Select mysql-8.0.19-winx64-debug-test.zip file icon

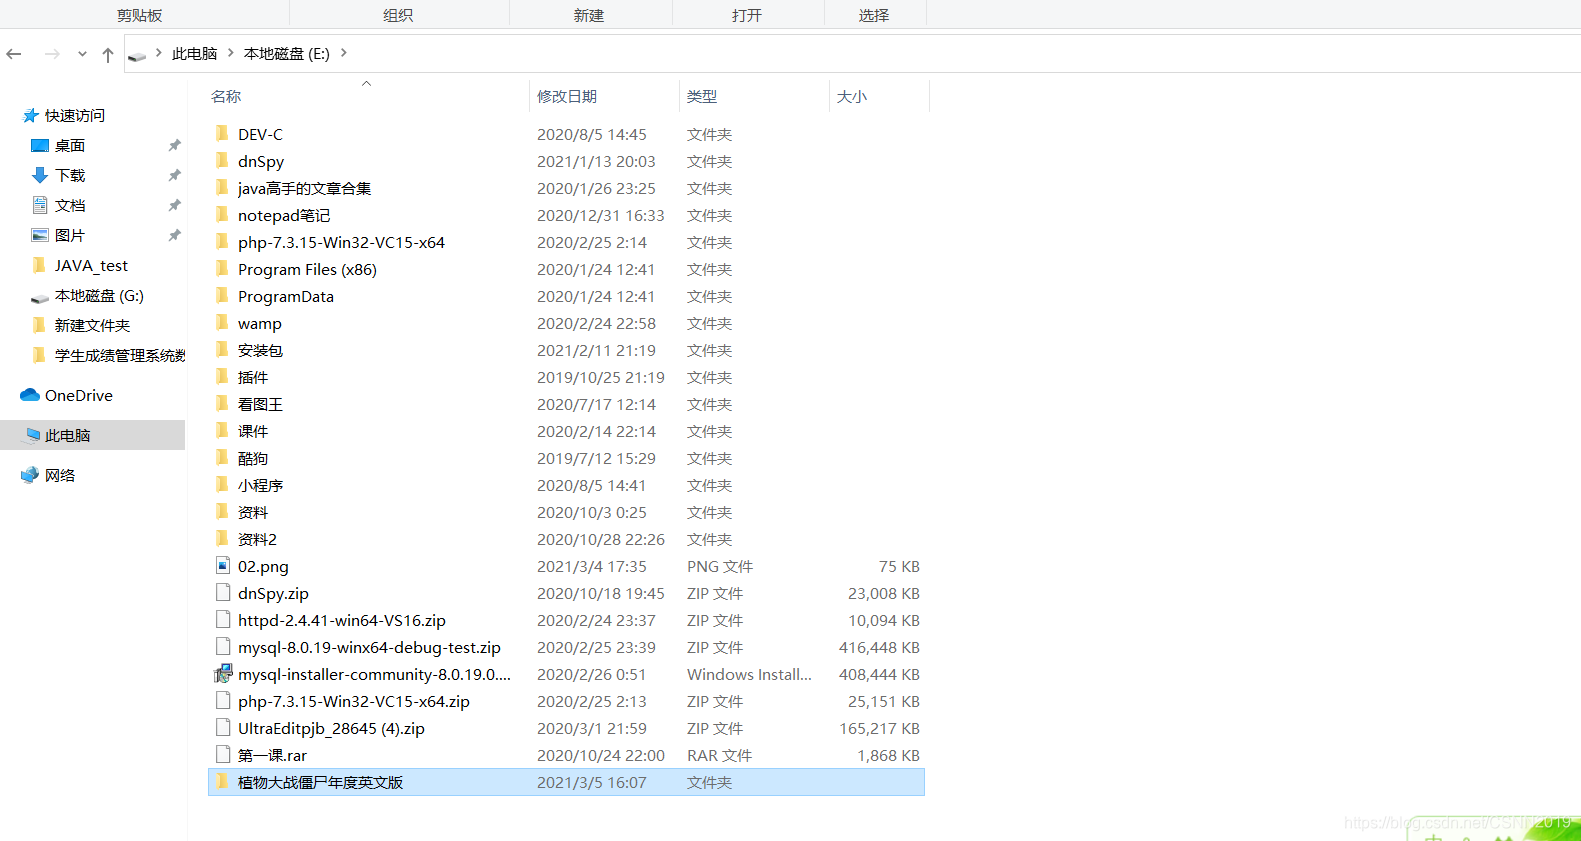pos(223,646)
